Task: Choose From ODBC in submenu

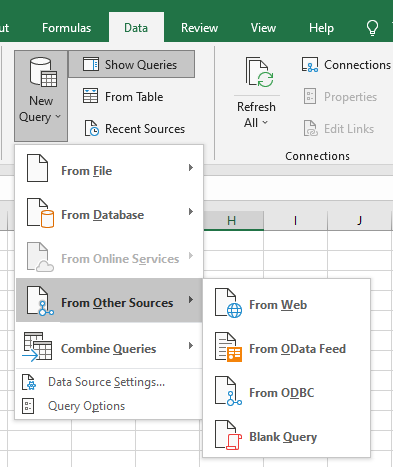Action: pyautogui.click(x=287, y=391)
